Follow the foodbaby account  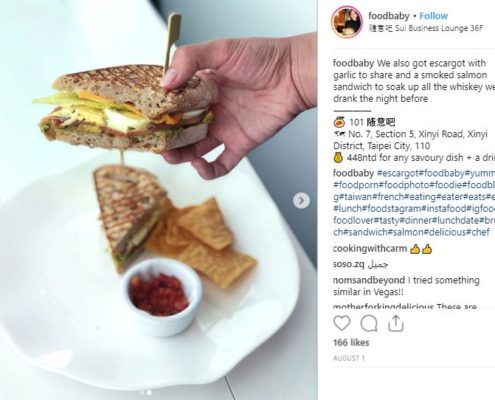tap(433, 16)
